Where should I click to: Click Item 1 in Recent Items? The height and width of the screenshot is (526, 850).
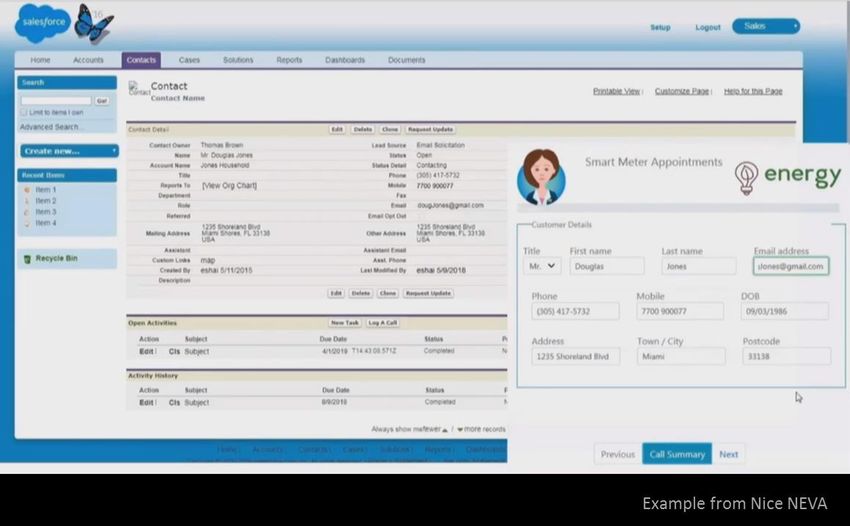[x=46, y=190]
